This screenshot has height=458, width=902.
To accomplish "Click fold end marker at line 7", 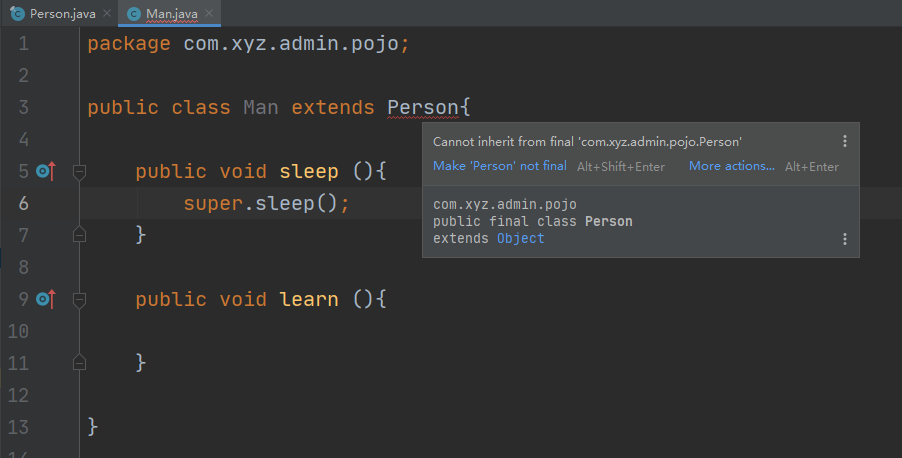I will pyautogui.click(x=79, y=235).
